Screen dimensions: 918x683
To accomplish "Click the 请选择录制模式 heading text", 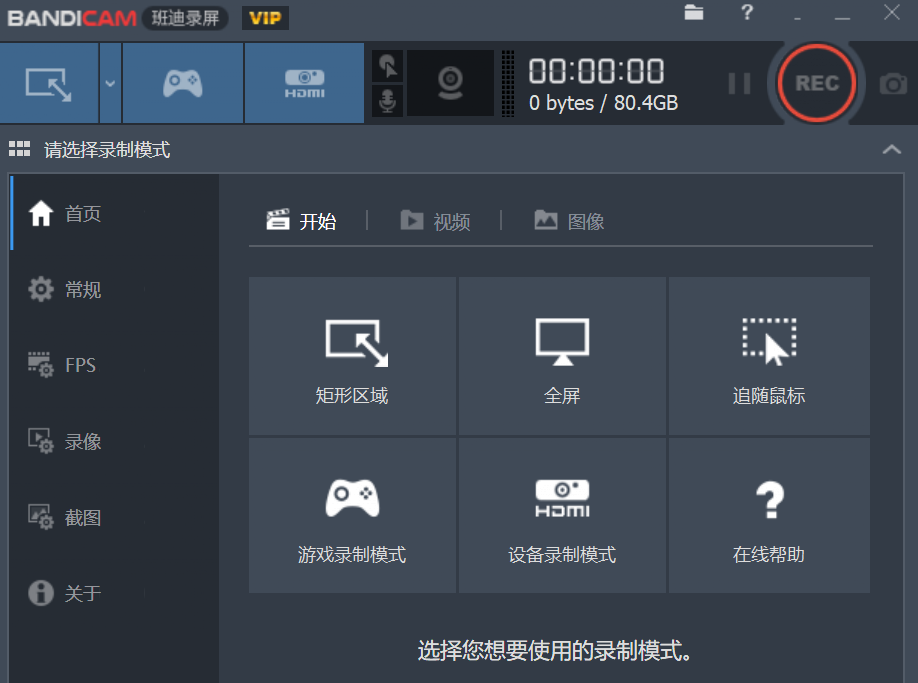I will point(107,149).
